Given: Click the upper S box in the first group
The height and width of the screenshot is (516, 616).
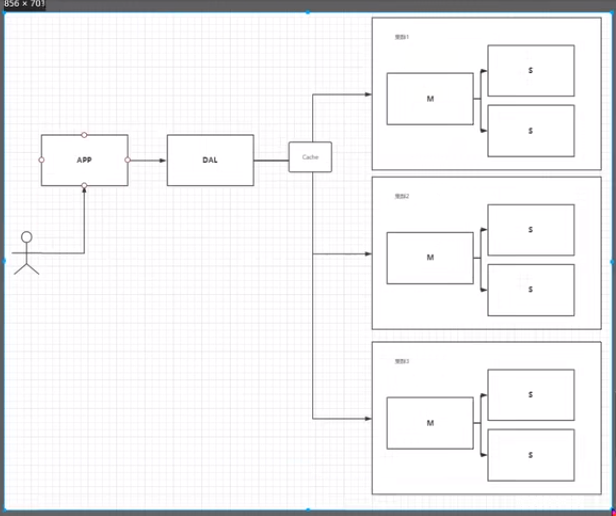Looking at the screenshot, I should click(x=531, y=71).
